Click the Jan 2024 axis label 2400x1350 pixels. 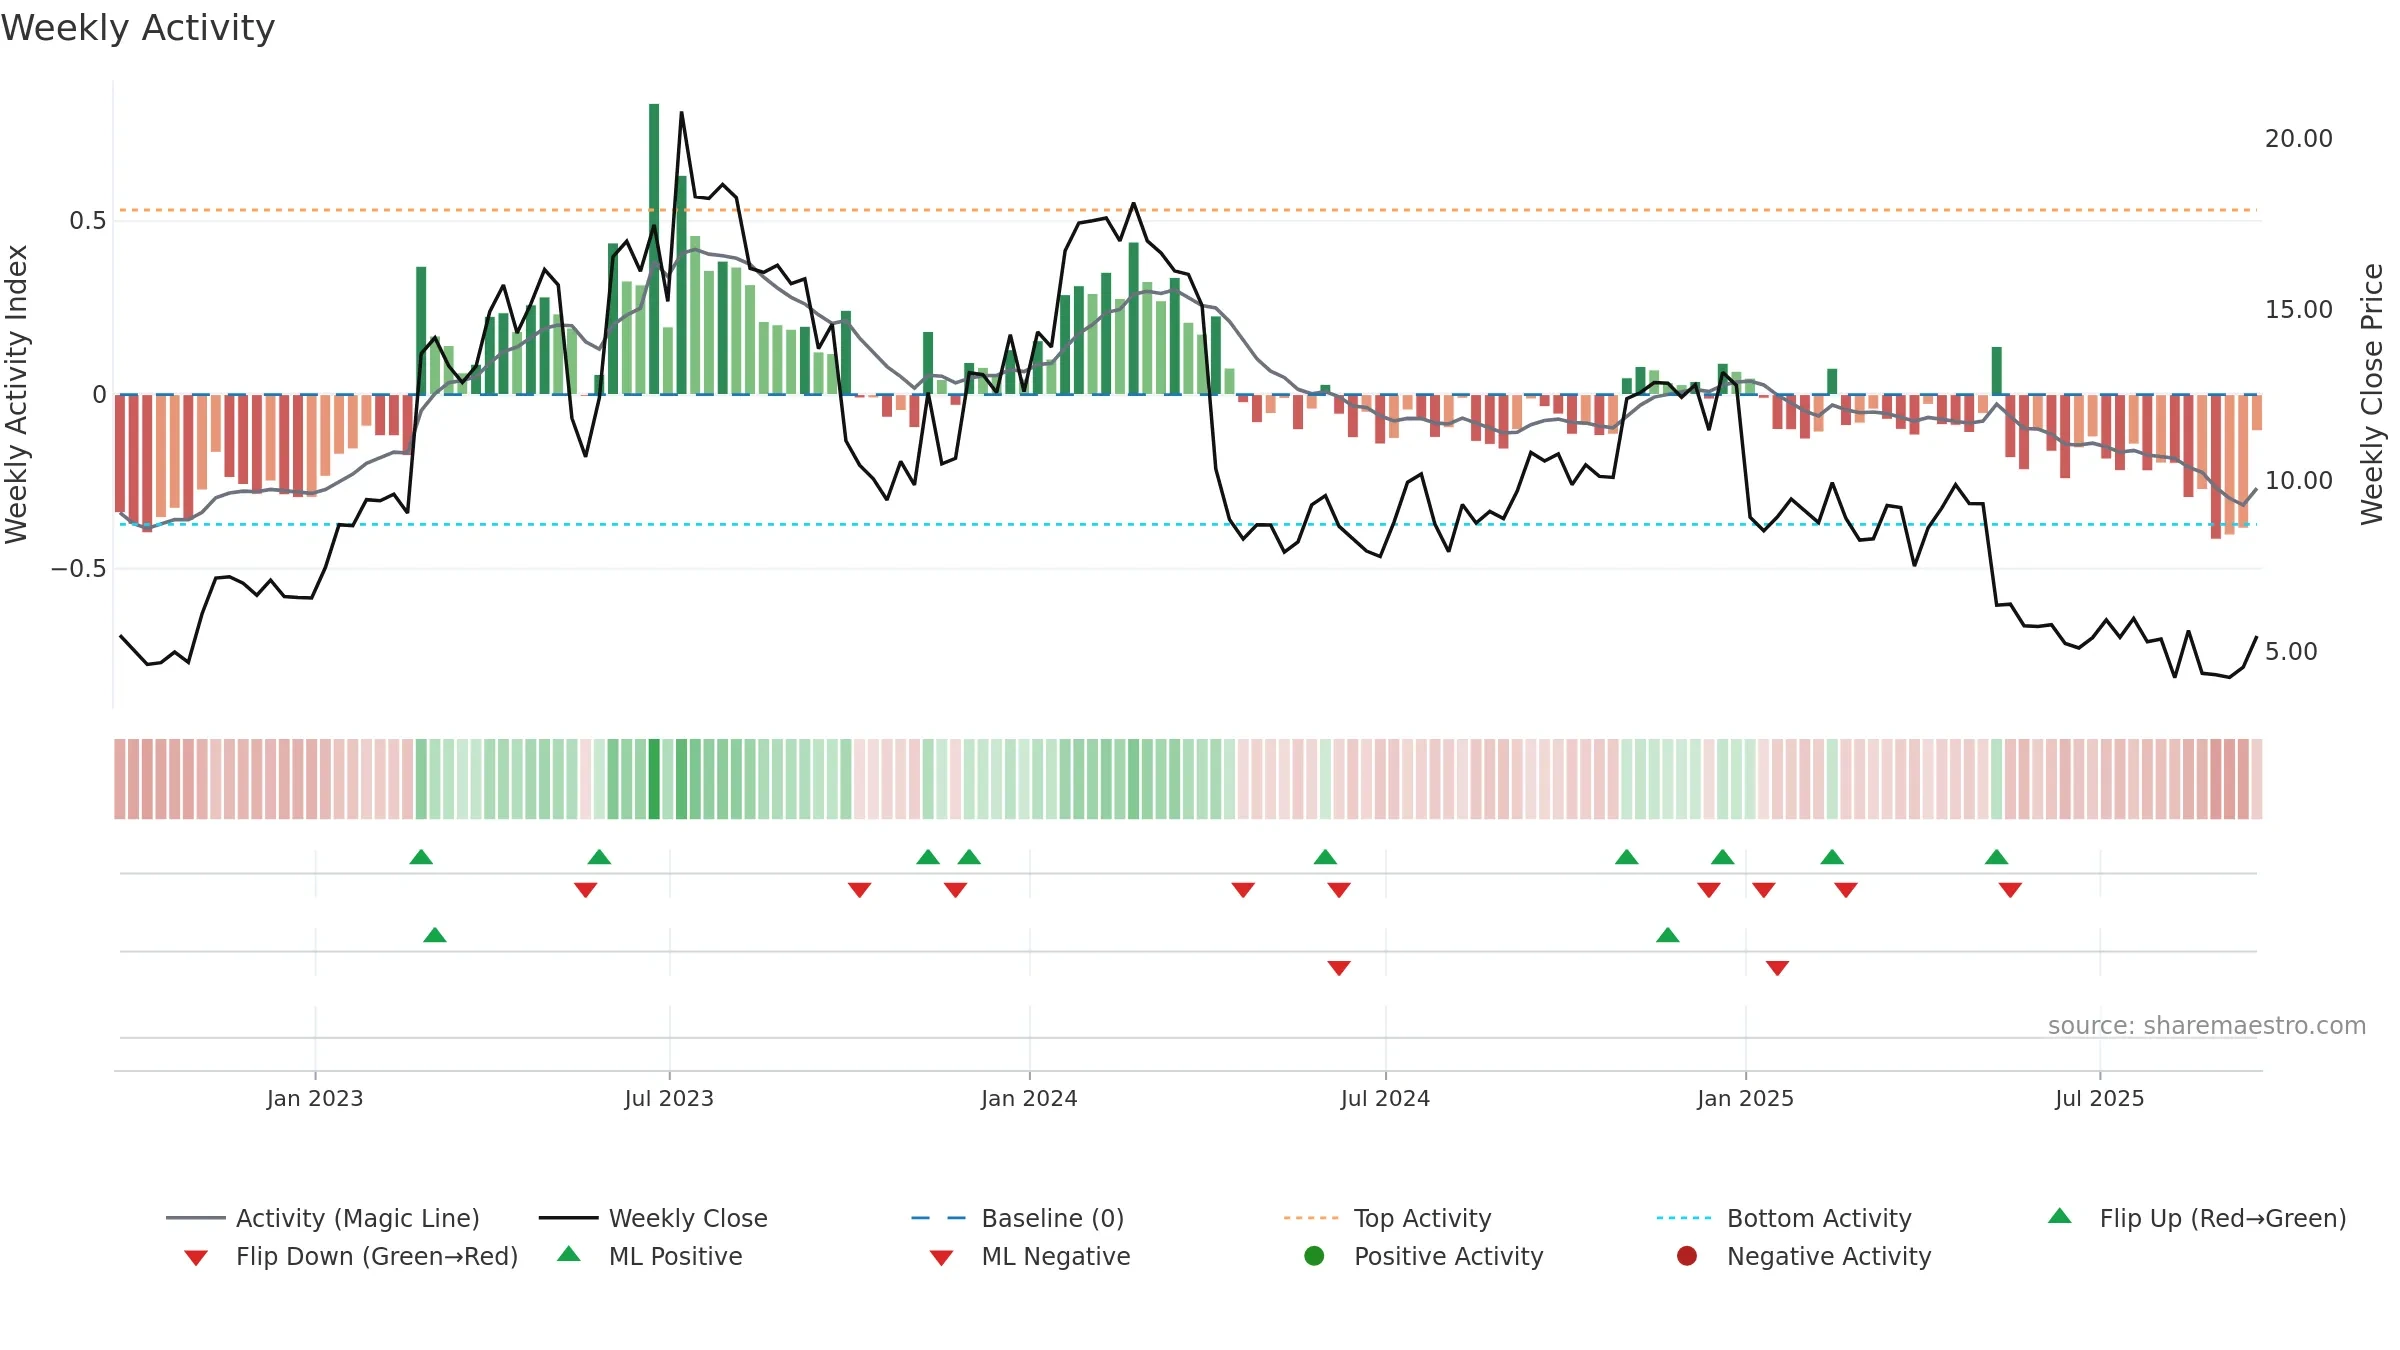[1029, 1098]
